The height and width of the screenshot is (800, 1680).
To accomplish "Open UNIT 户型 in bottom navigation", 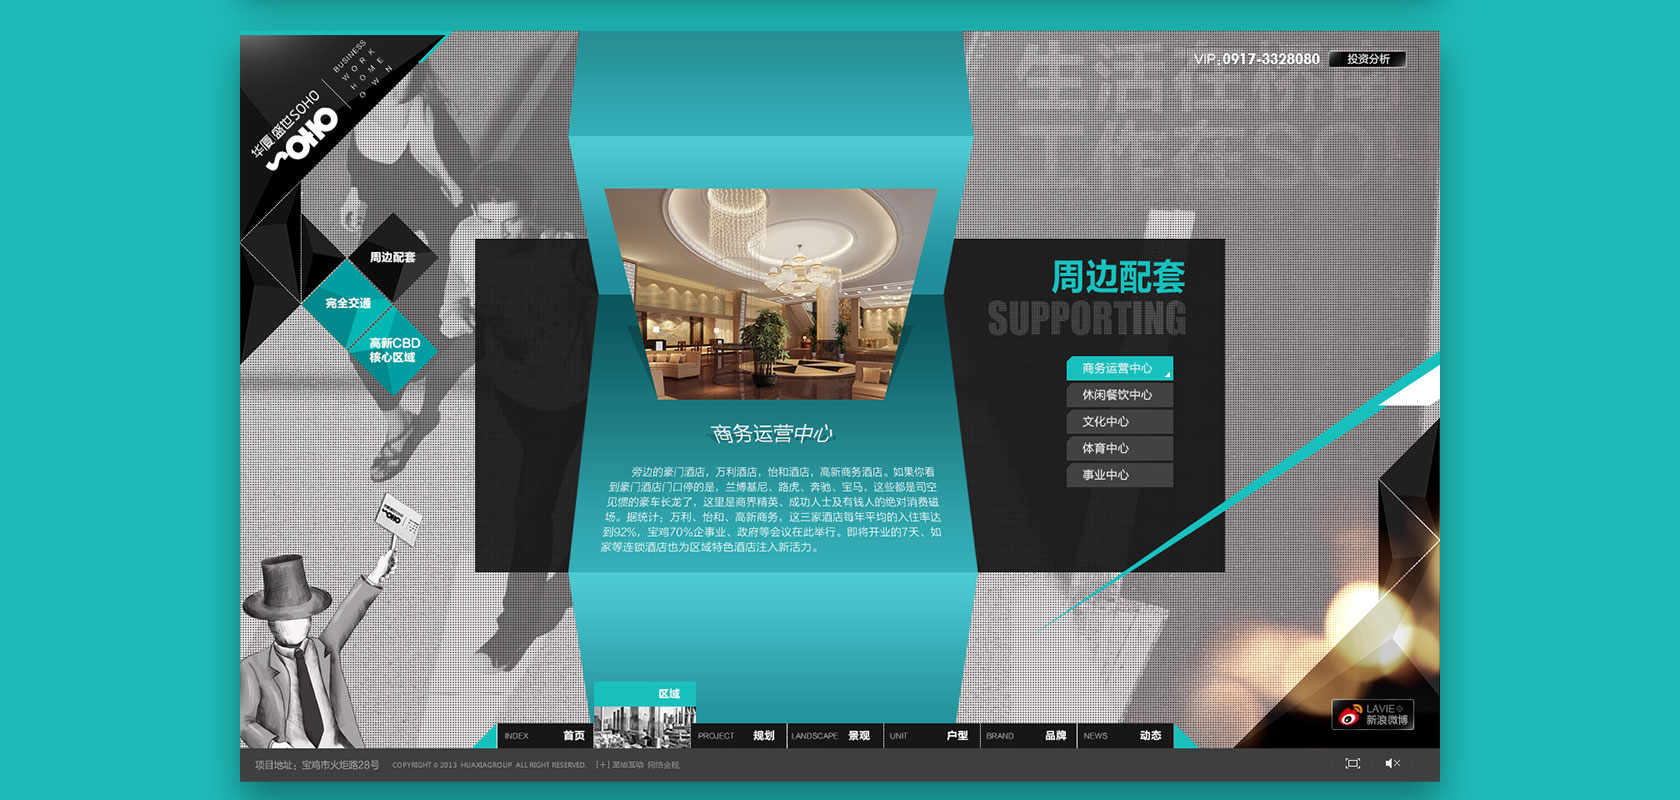I will tap(928, 736).
